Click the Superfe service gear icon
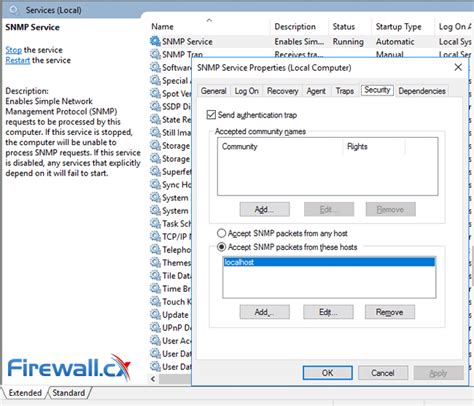 pos(155,171)
